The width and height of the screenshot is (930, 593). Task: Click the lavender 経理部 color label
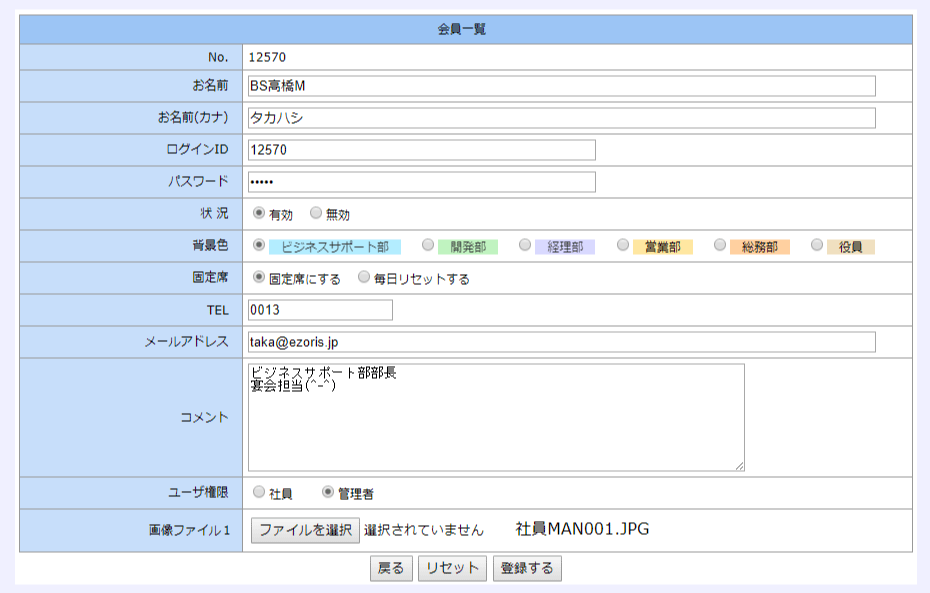[565, 247]
